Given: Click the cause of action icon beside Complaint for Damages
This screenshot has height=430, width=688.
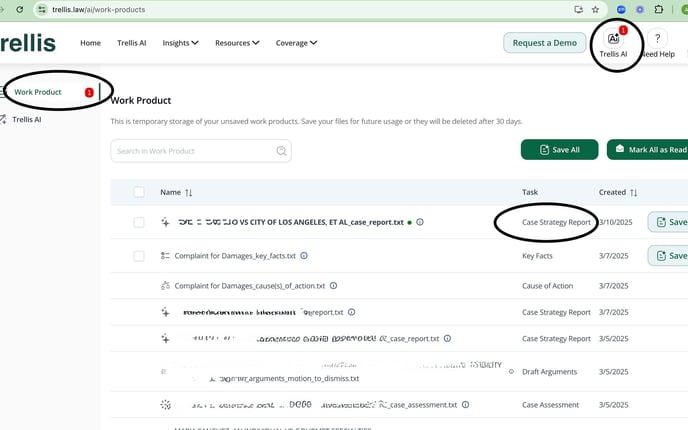Looking at the screenshot, I should (x=165, y=286).
